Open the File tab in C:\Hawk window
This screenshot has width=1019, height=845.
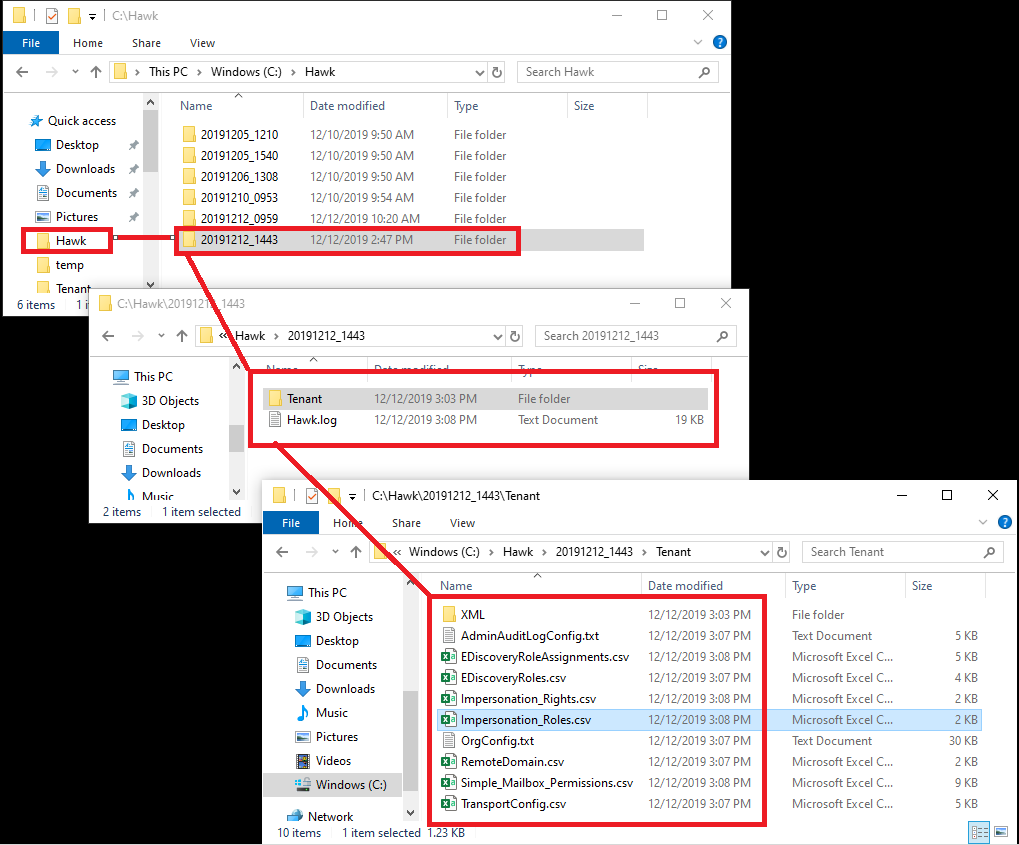pyautogui.click(x=31, y=43)
